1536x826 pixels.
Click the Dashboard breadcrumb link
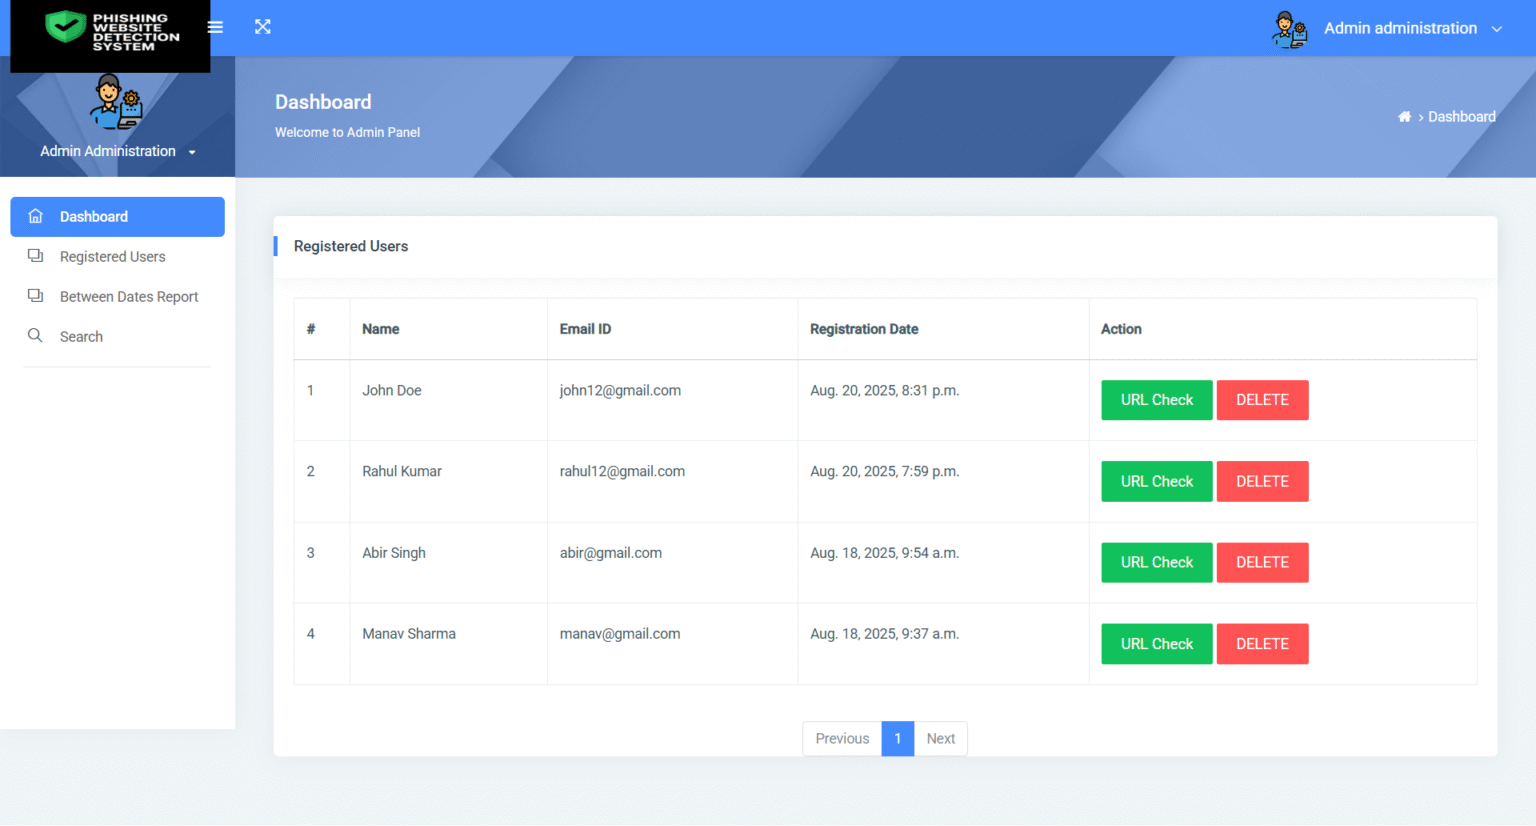1462,116
